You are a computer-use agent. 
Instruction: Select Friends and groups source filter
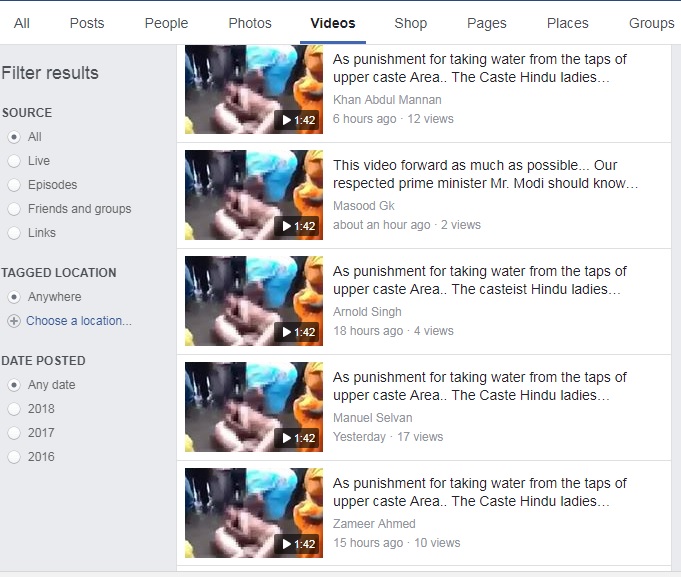tap(14, 209)
